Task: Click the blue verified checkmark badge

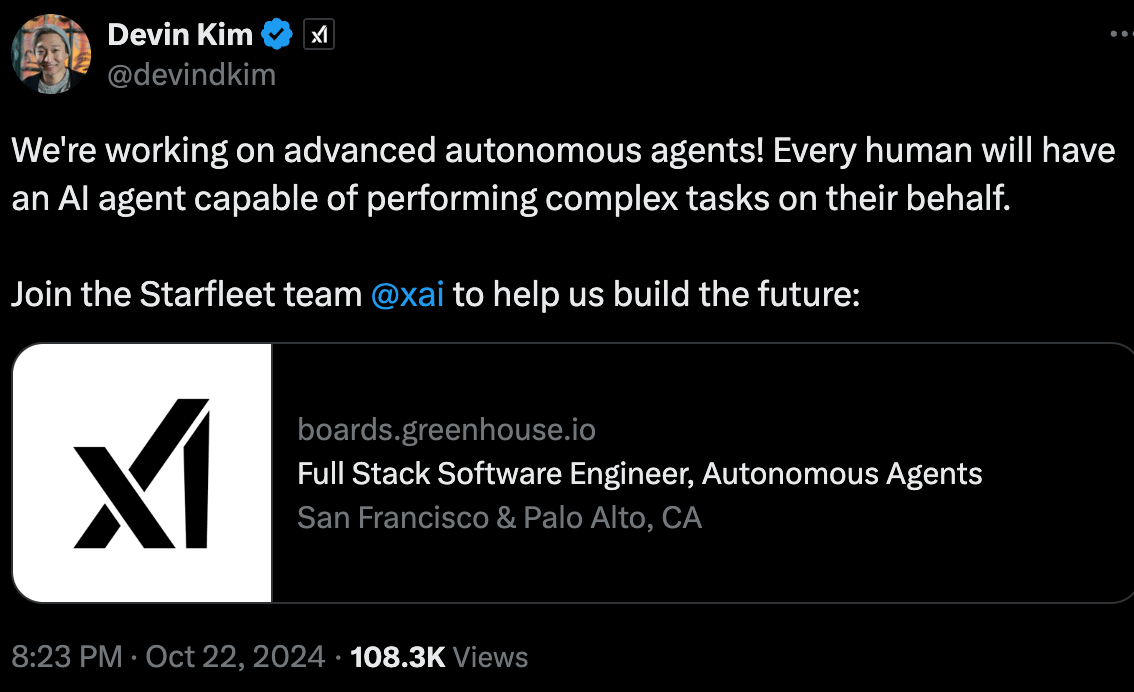Action: pos(276,36)
